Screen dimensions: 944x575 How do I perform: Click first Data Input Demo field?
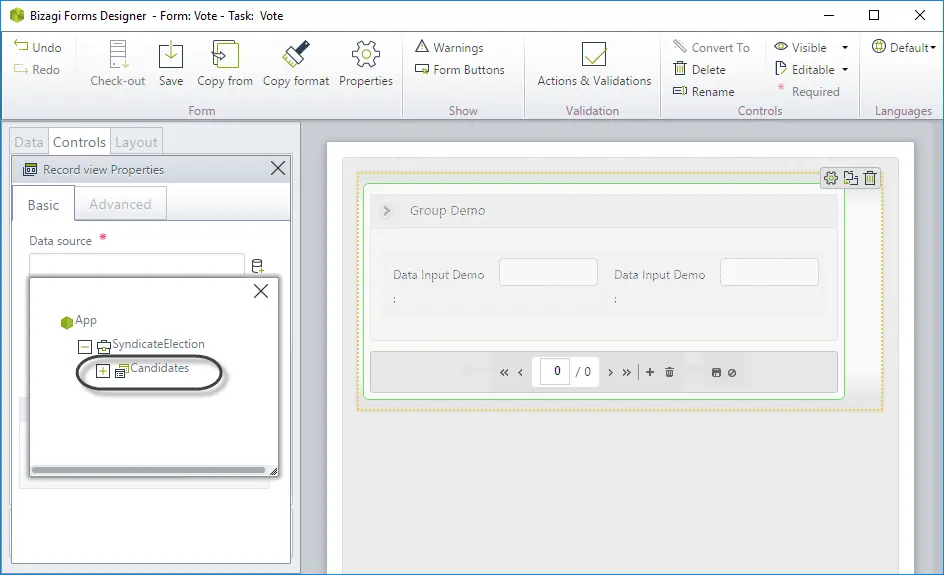click(x=548, y=272)
